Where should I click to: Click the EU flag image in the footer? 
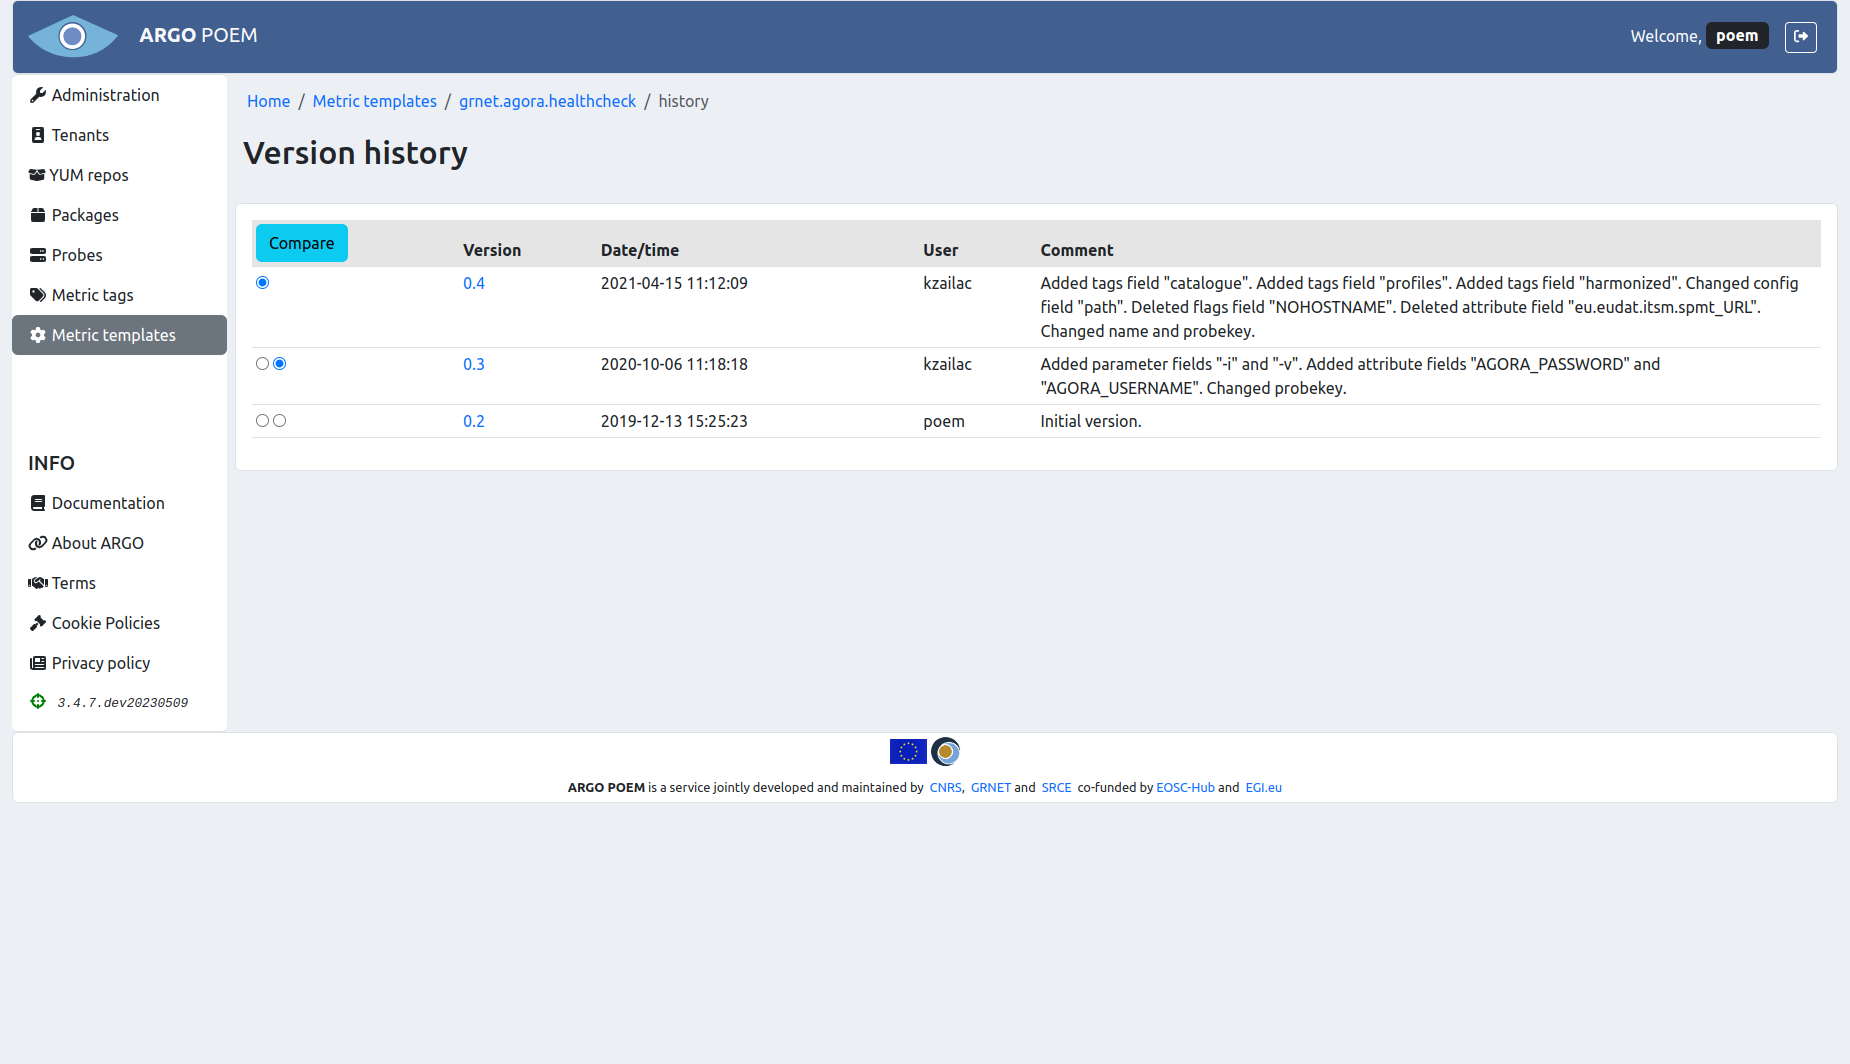point(907,751)
